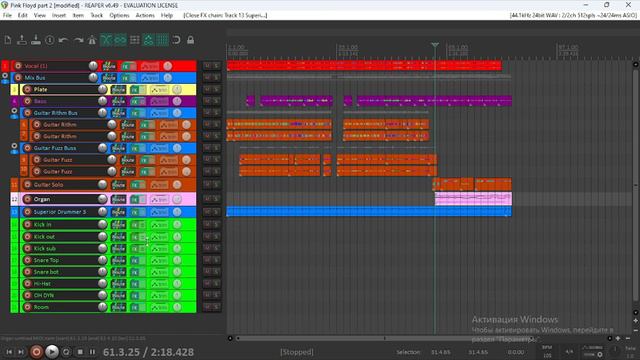640x360 pixels.
Task: Mute the Vocal (1) track
Action: click(207, 66)
